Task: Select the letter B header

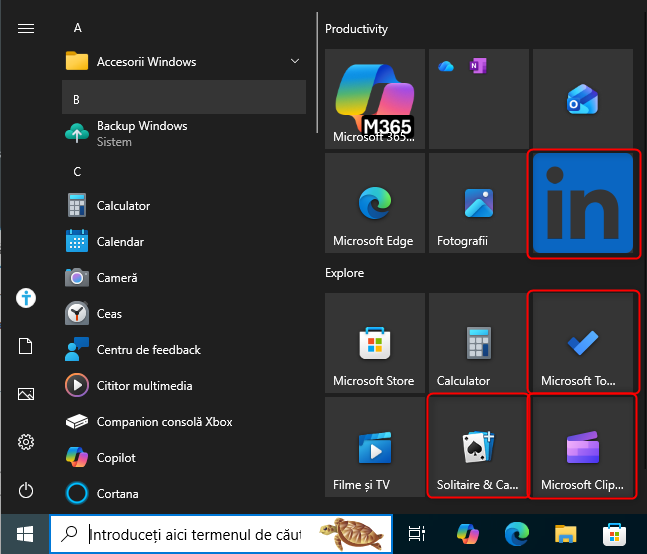Action: pos(184,97)
